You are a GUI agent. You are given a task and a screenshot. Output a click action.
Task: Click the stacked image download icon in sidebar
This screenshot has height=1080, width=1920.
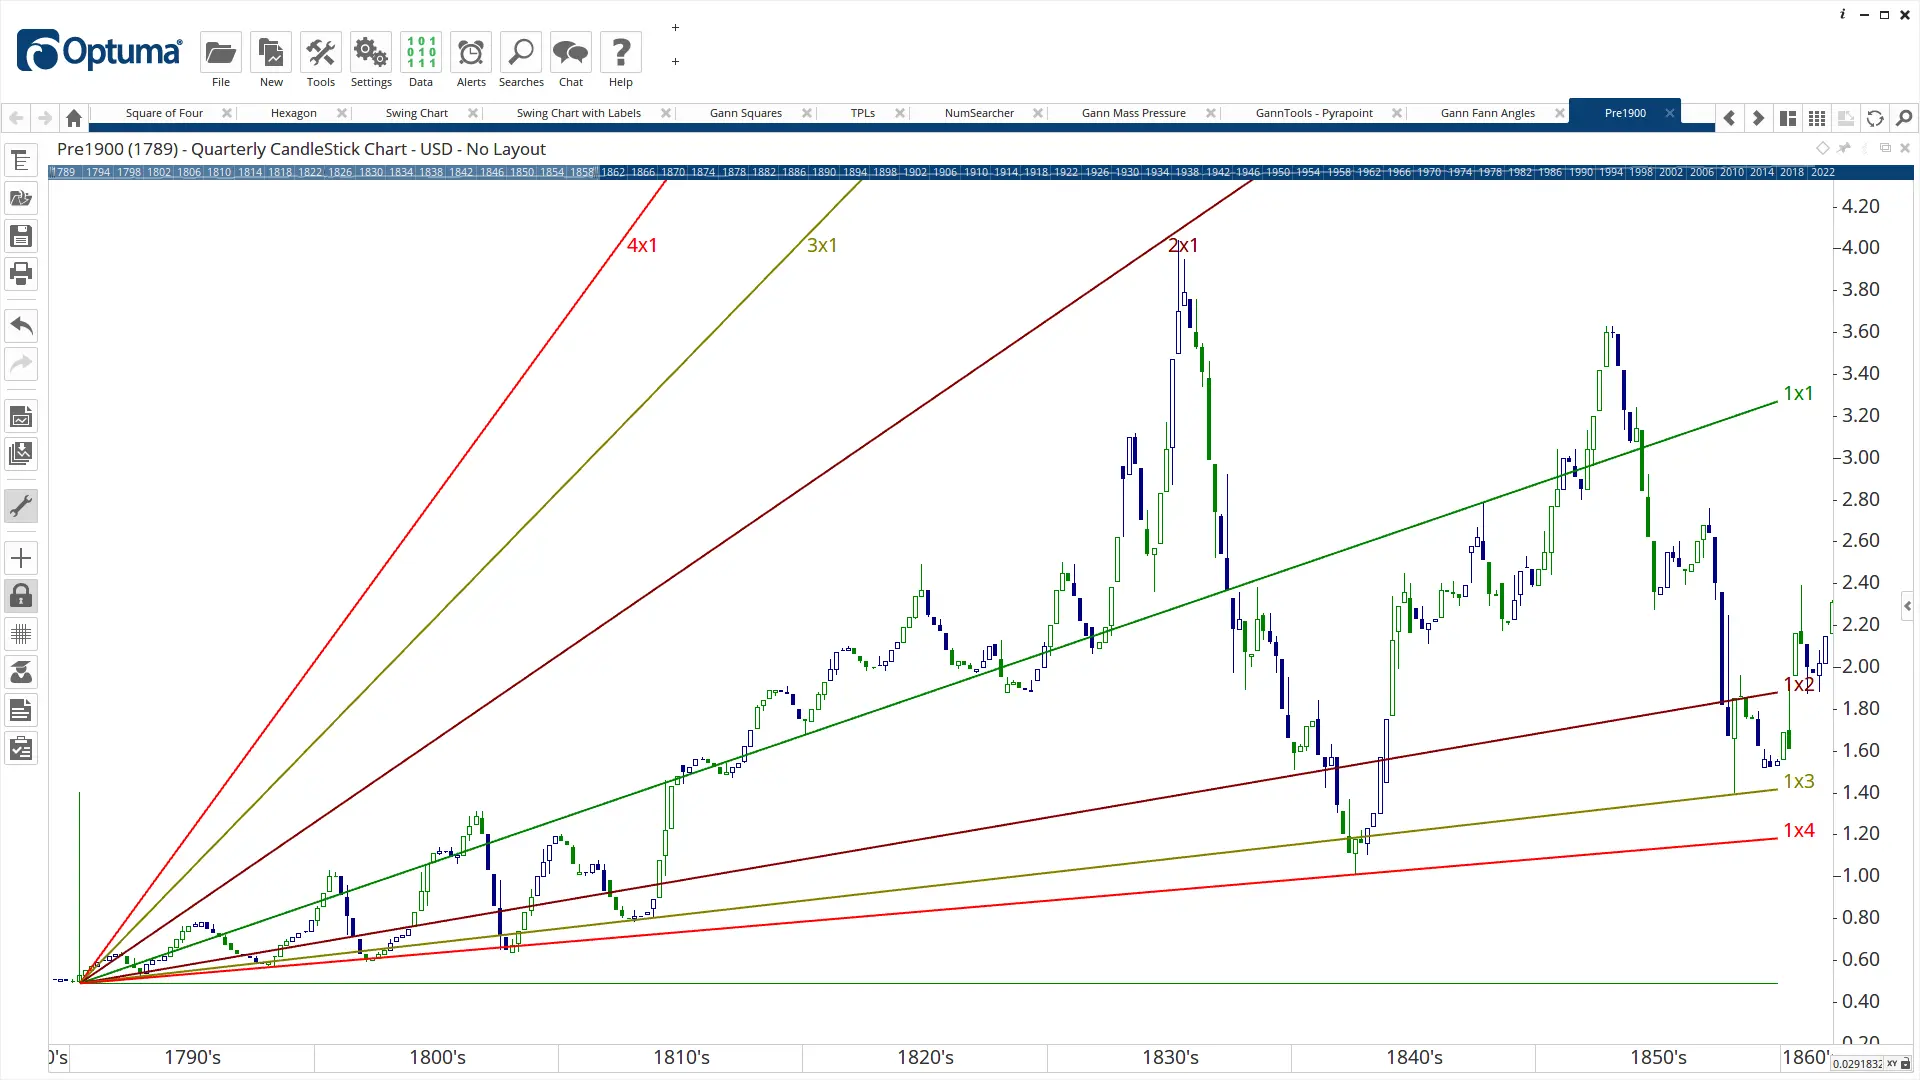[21, 454]
